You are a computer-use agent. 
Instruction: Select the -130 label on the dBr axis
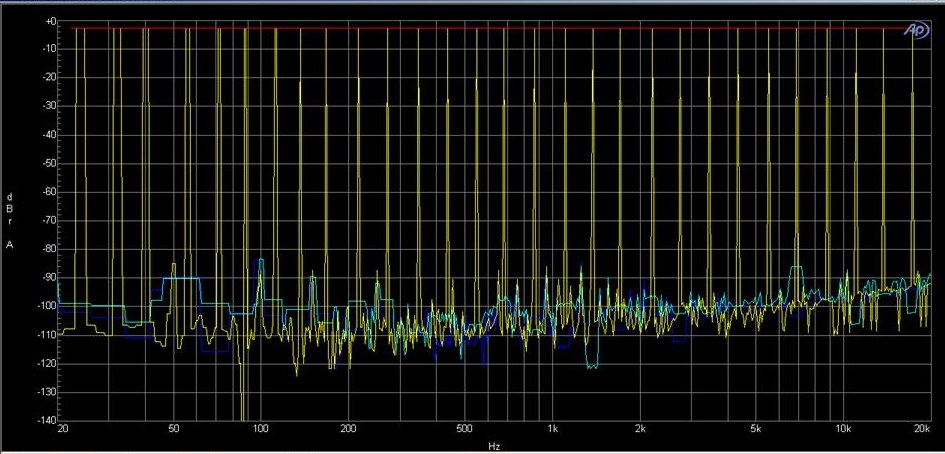pyautogui.click(x=48, y=393)
